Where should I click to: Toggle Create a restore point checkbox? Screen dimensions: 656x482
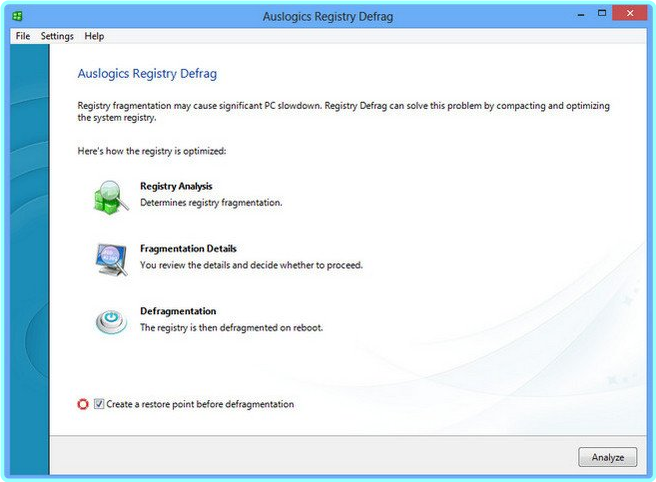pos(99,404)
